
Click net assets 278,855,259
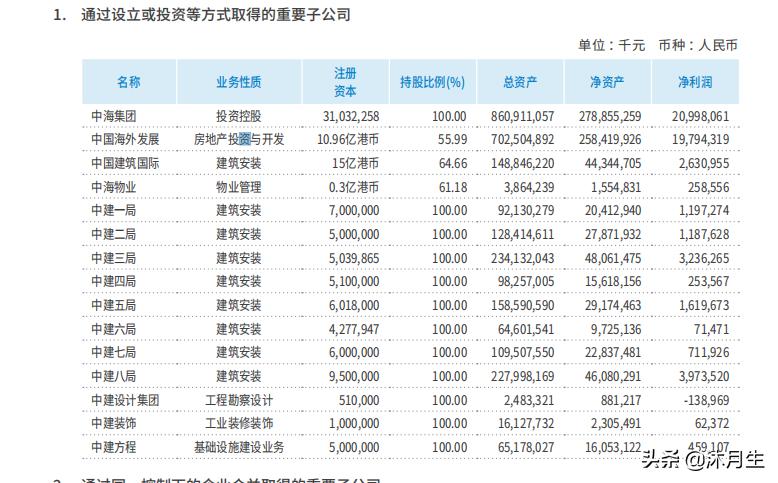pos(610,116)
